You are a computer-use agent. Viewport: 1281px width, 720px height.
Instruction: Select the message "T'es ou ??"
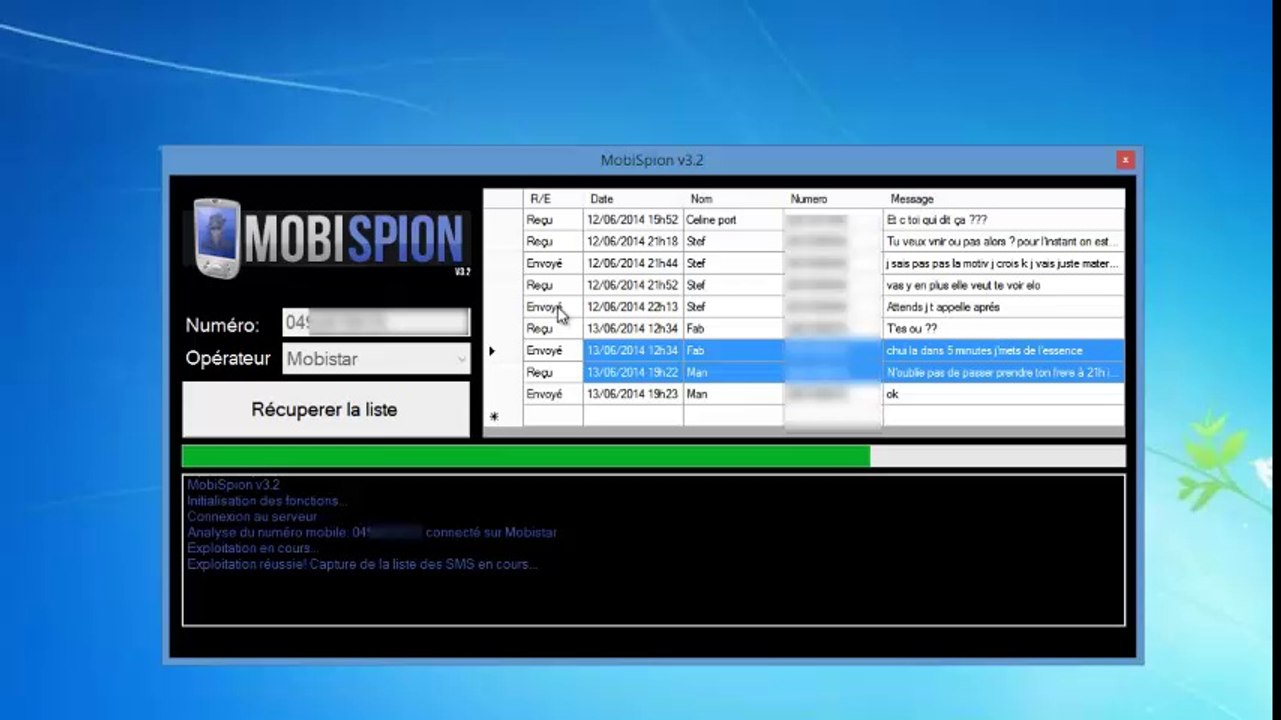tap(1004, 329)
